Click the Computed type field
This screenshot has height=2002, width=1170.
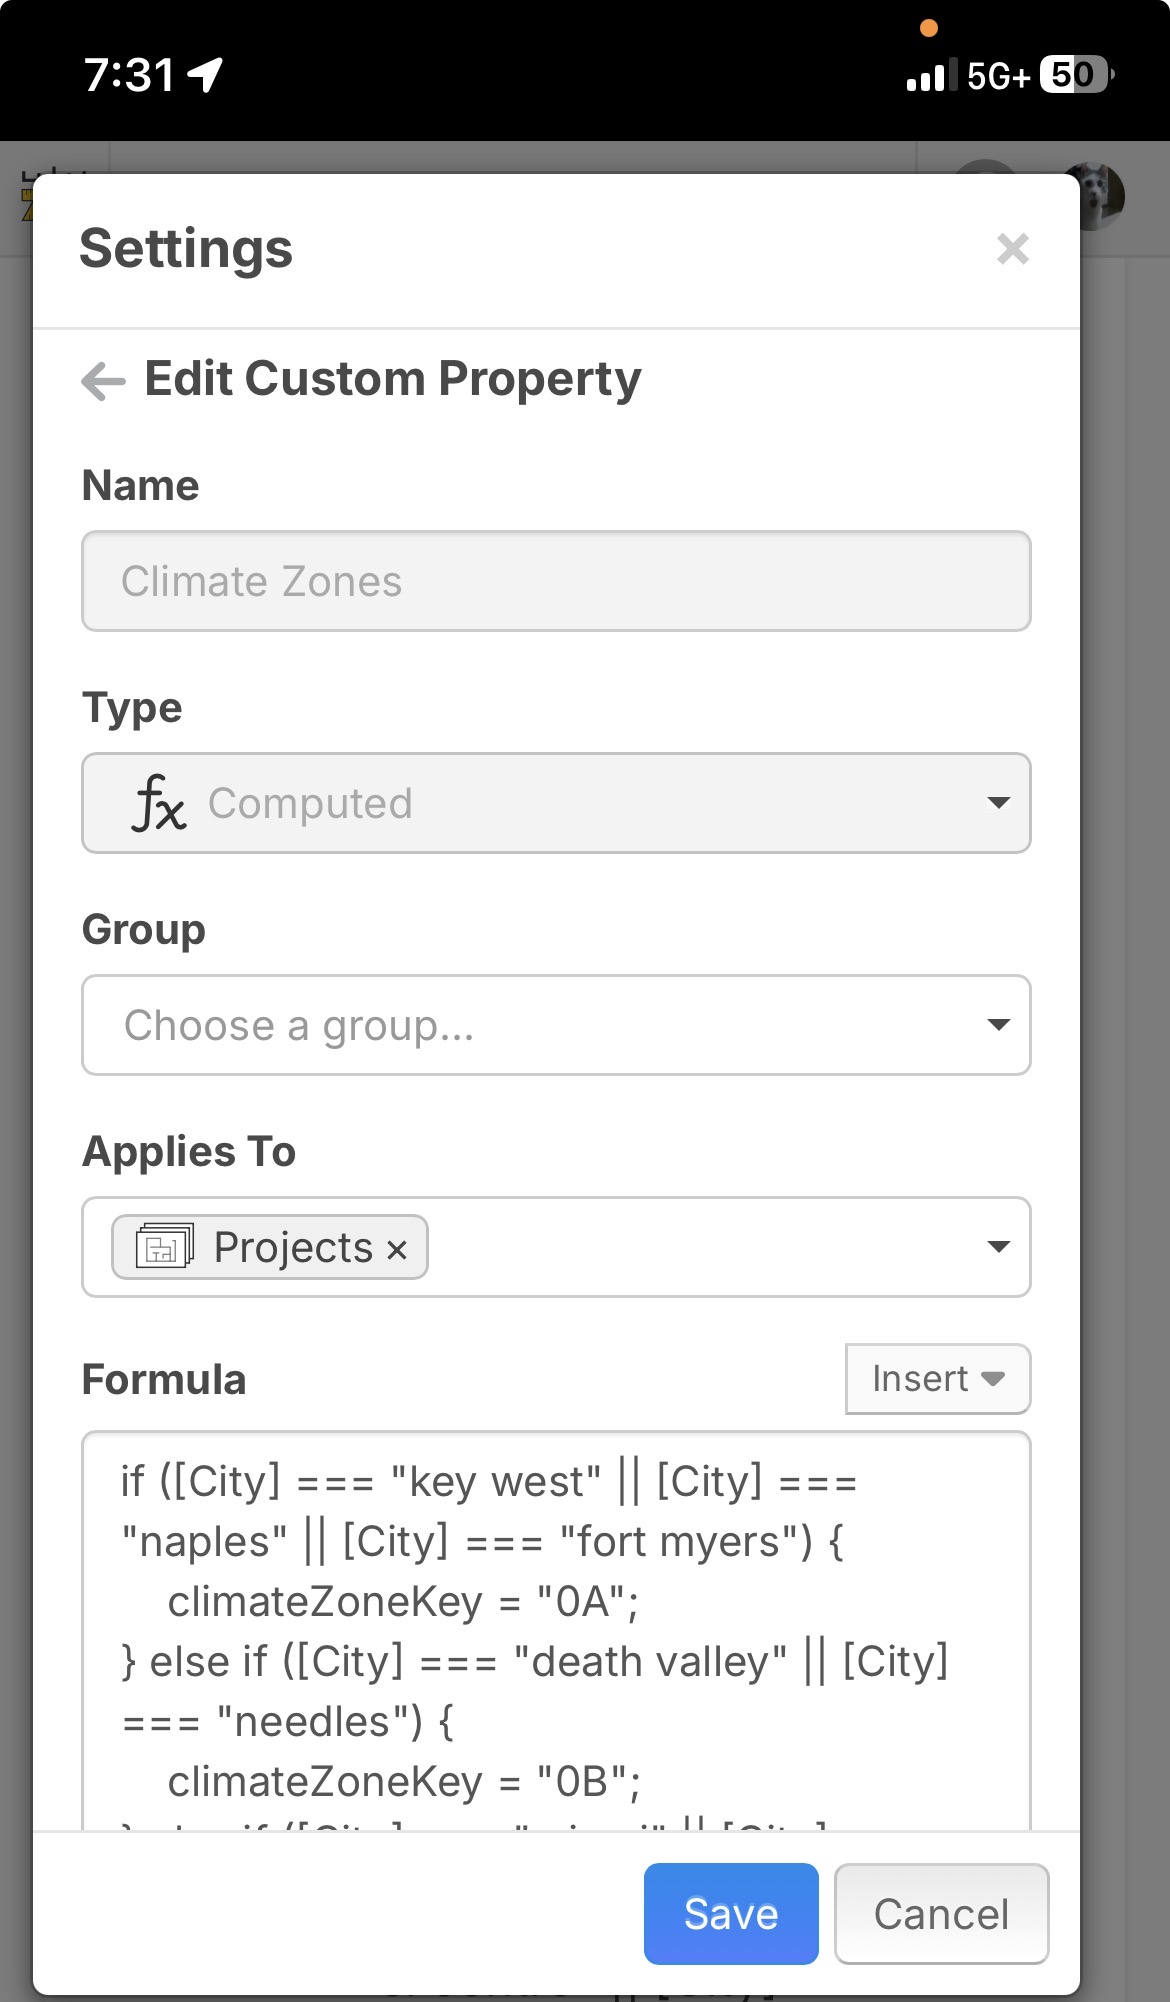[556, 803]
